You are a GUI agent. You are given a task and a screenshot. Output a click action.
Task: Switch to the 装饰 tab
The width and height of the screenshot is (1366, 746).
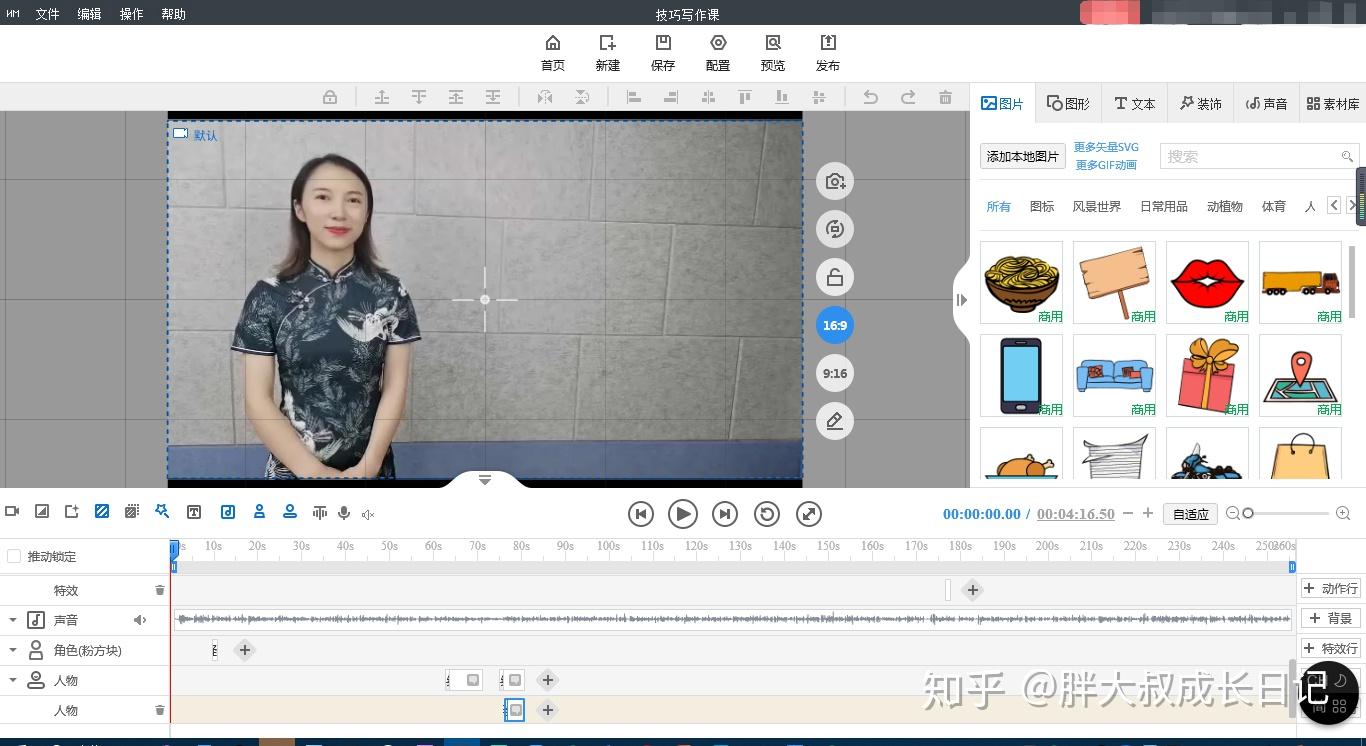tap(1201, 103)
